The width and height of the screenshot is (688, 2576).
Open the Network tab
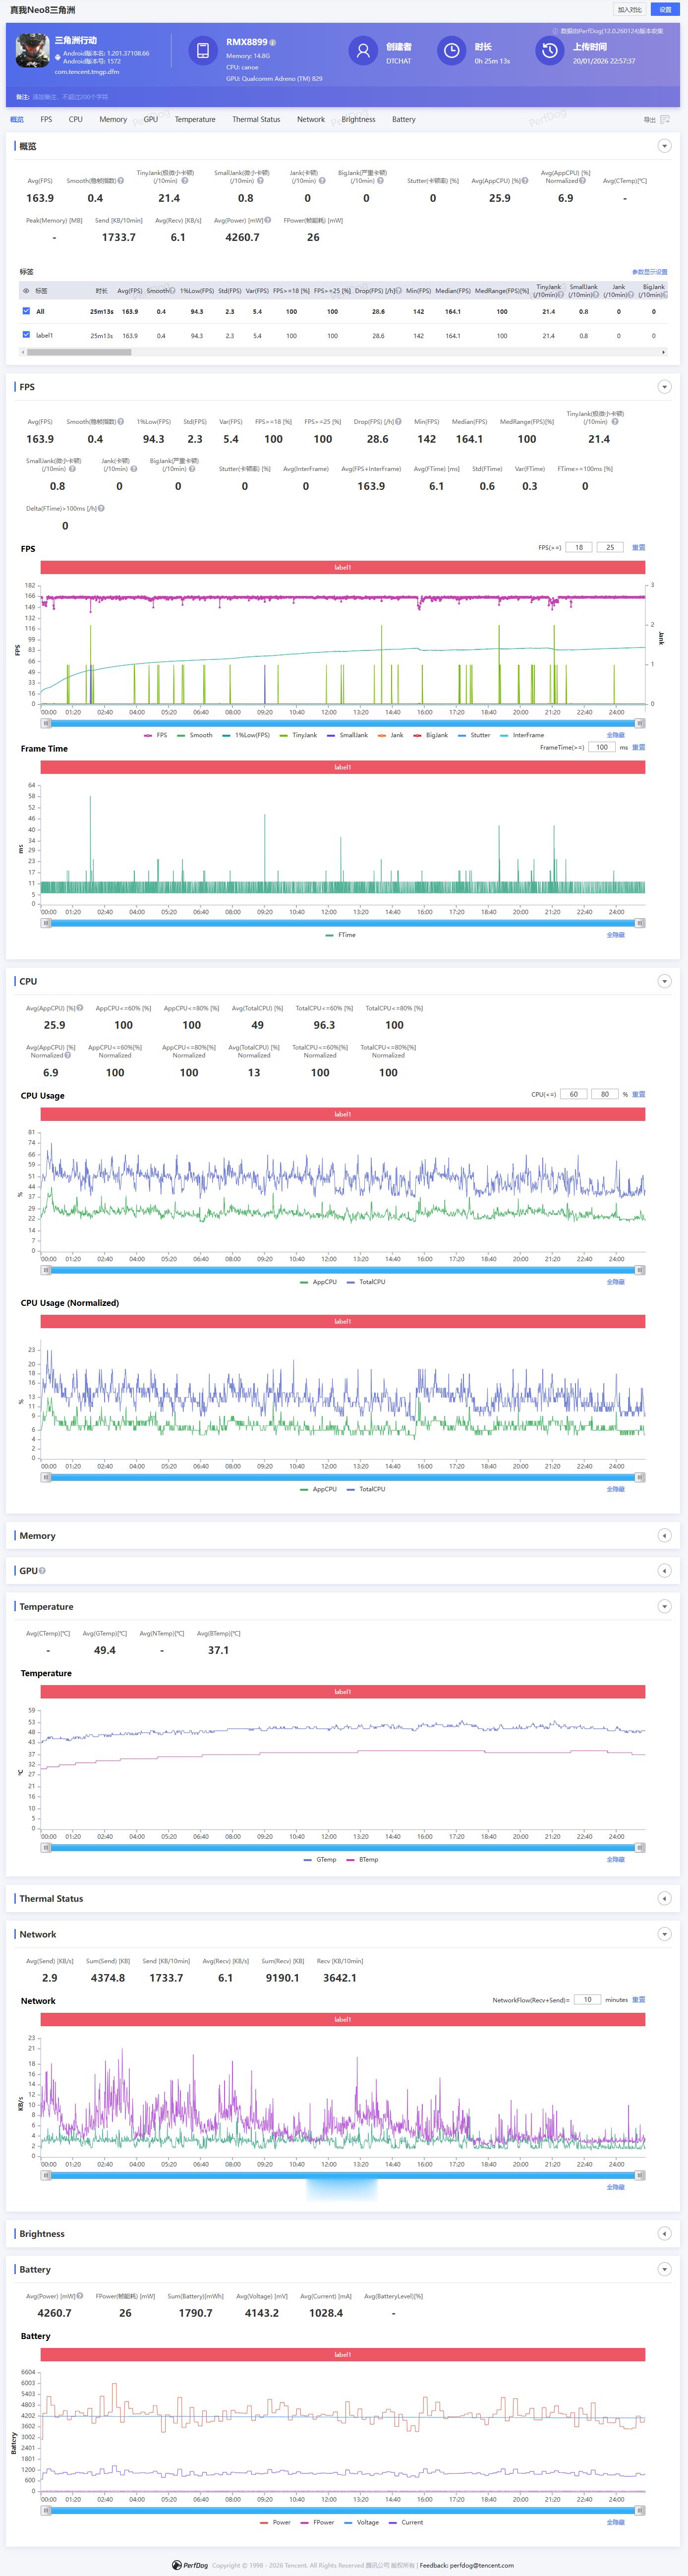coord(311,119)
